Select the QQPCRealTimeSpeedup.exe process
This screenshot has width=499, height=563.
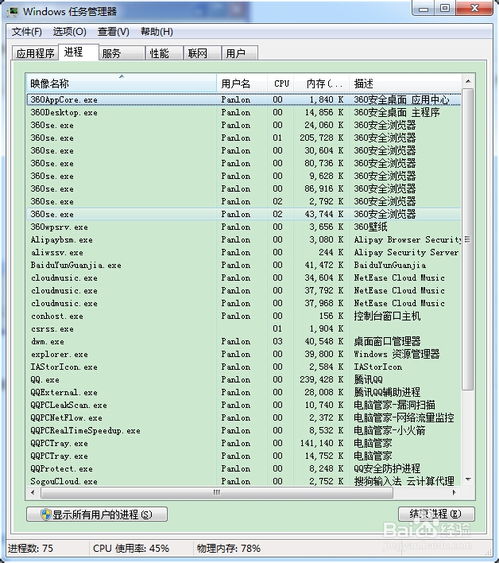click(244, 431)
